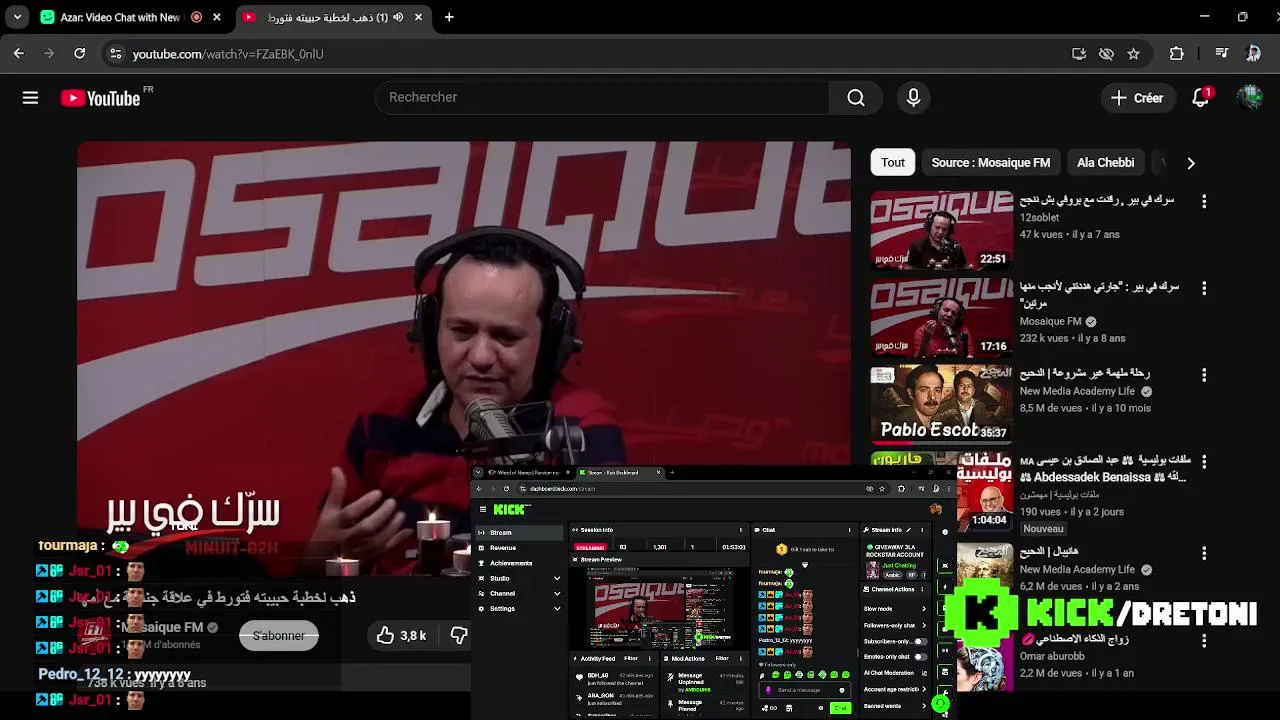Viewport: 1280px width, 720px height.
Task: Click the green Chat send button in Kick overlay
Action: click(x=841, y=707)
